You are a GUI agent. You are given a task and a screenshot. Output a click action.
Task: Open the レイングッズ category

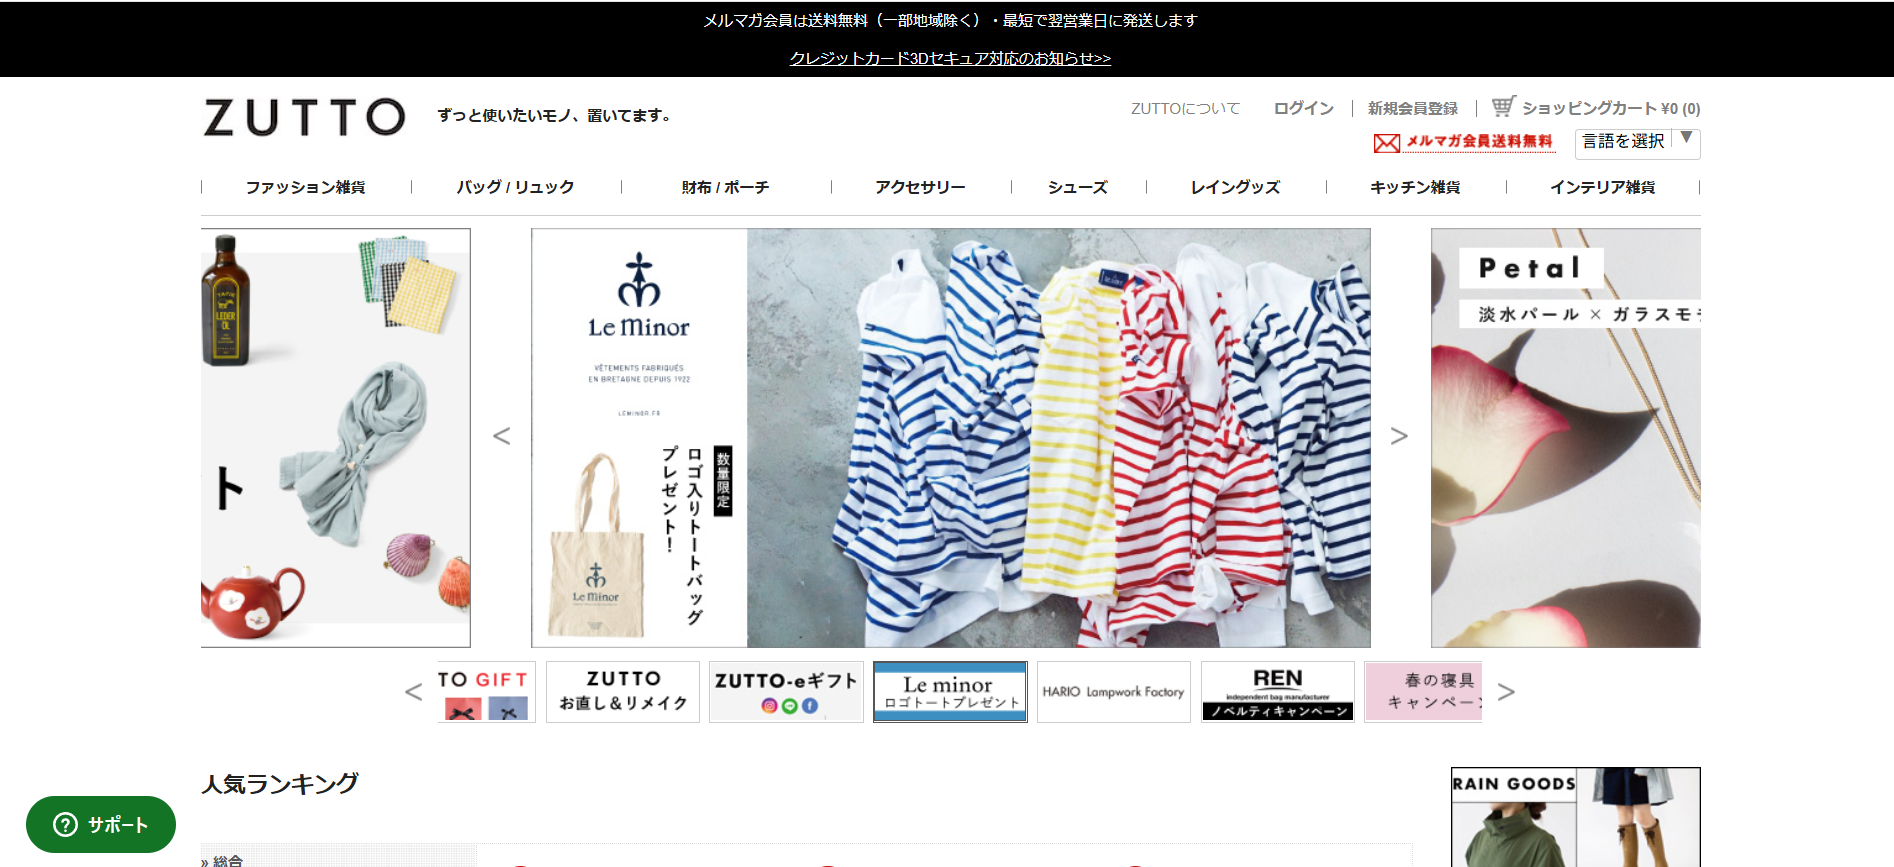pyautogui.click(x=1235, y=187)
